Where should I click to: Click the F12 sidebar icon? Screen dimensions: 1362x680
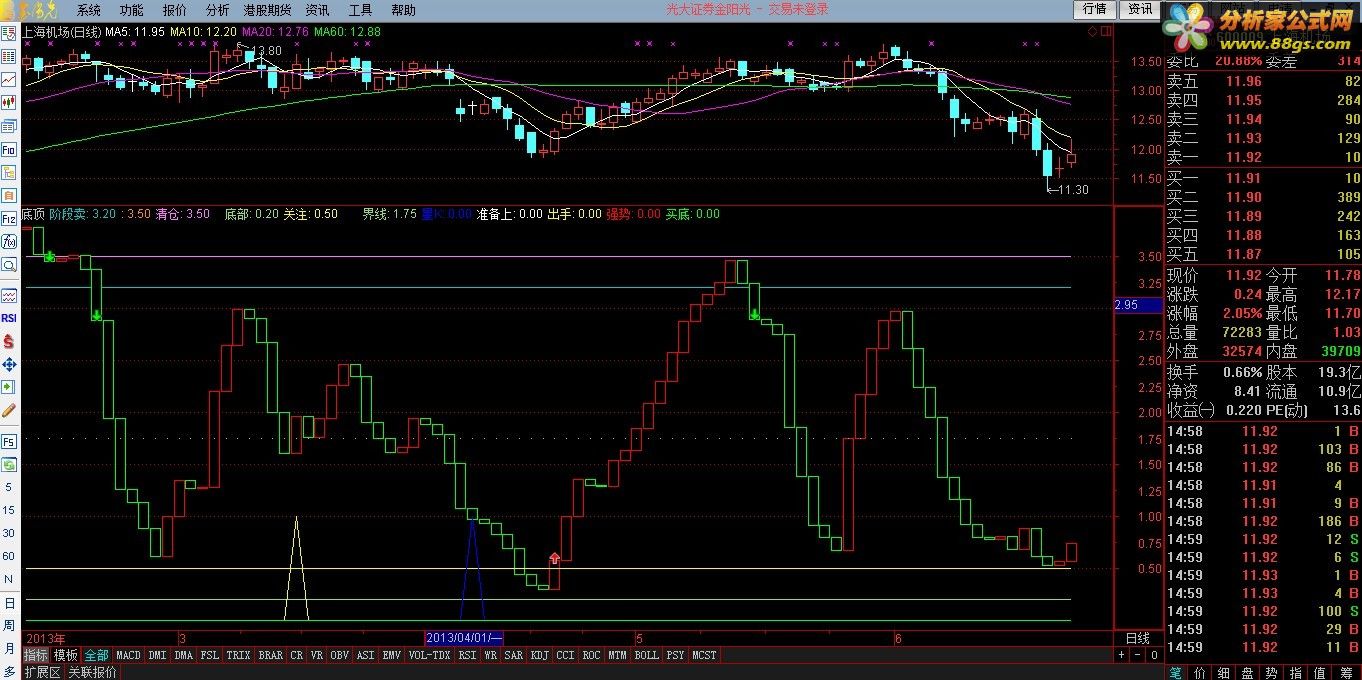[9, 218]
